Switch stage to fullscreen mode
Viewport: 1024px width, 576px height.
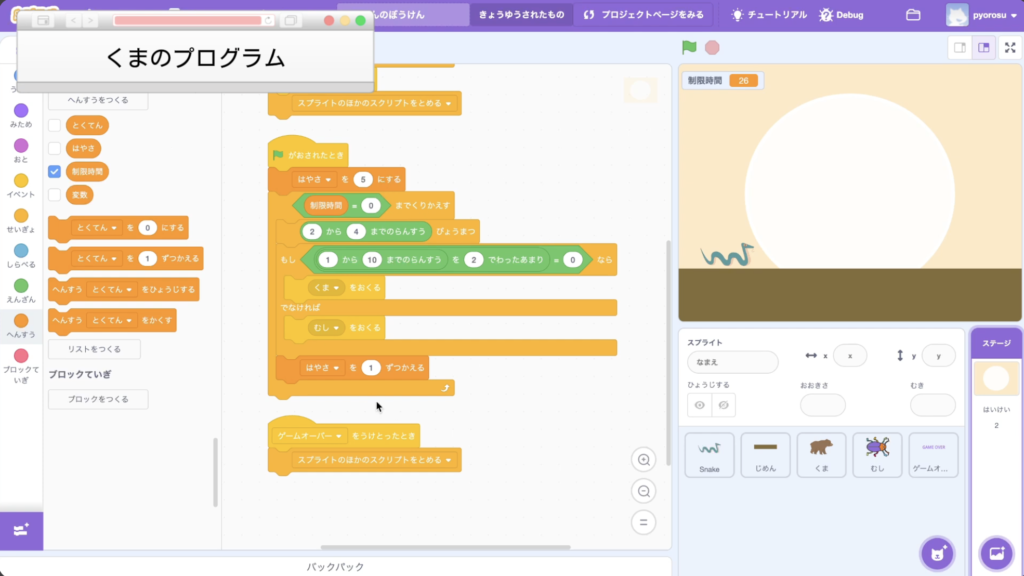tap(1009, 47)
